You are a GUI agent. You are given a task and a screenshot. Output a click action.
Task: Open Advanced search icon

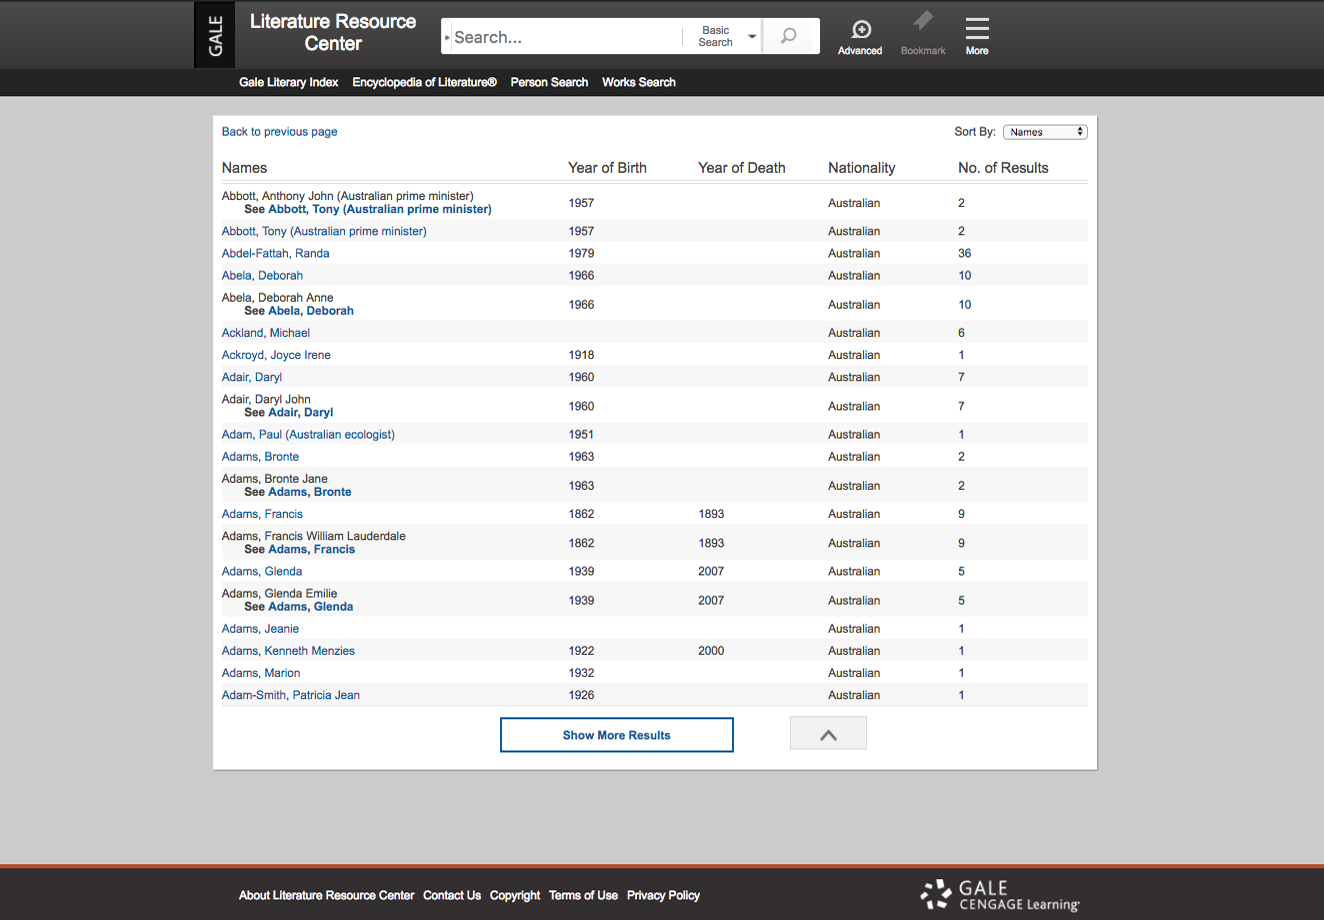tap(860, 37)
